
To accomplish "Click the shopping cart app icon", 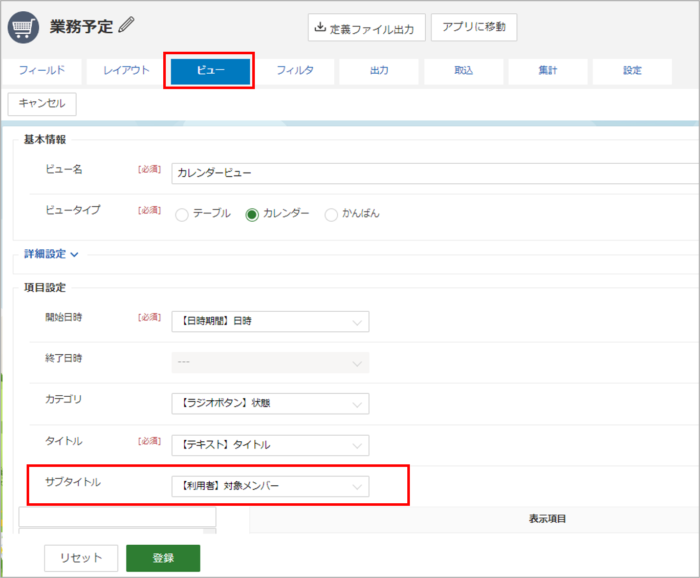I will (23, 27).
